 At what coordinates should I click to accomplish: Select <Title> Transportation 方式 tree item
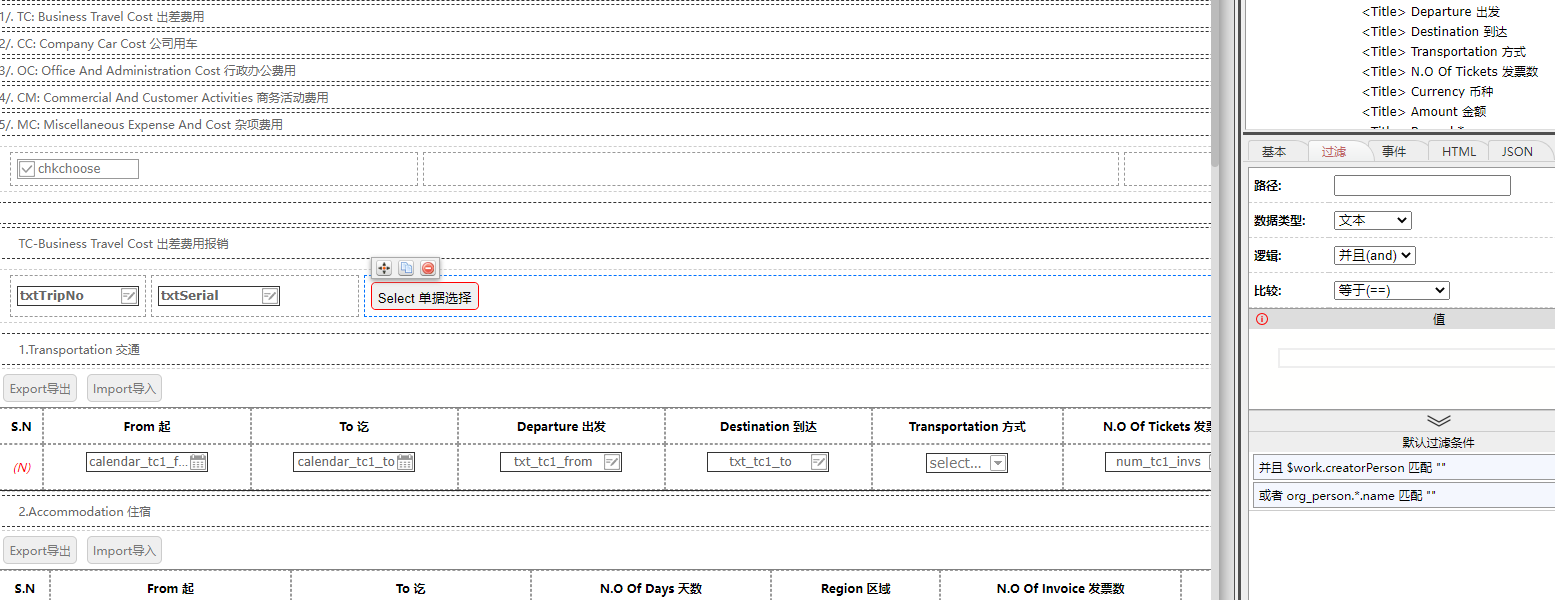click(x=1444, y=52)
